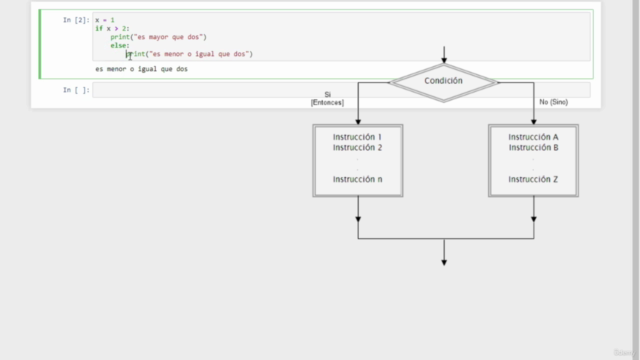The height and width of the screenshot is (360, 640).
Task: Click the 'else:' code line
Action: [x=120, y=46]
